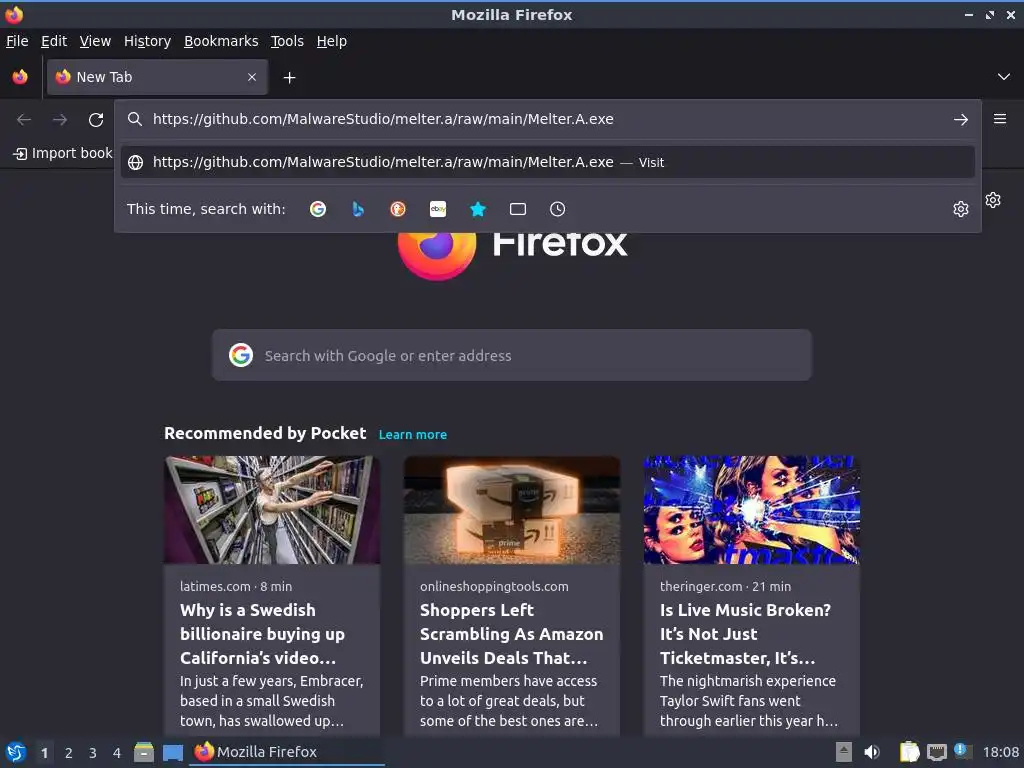Open the clipboard manager tray icon
The width and height of the screenshot is (1024, 768).
tap(909, 752)
